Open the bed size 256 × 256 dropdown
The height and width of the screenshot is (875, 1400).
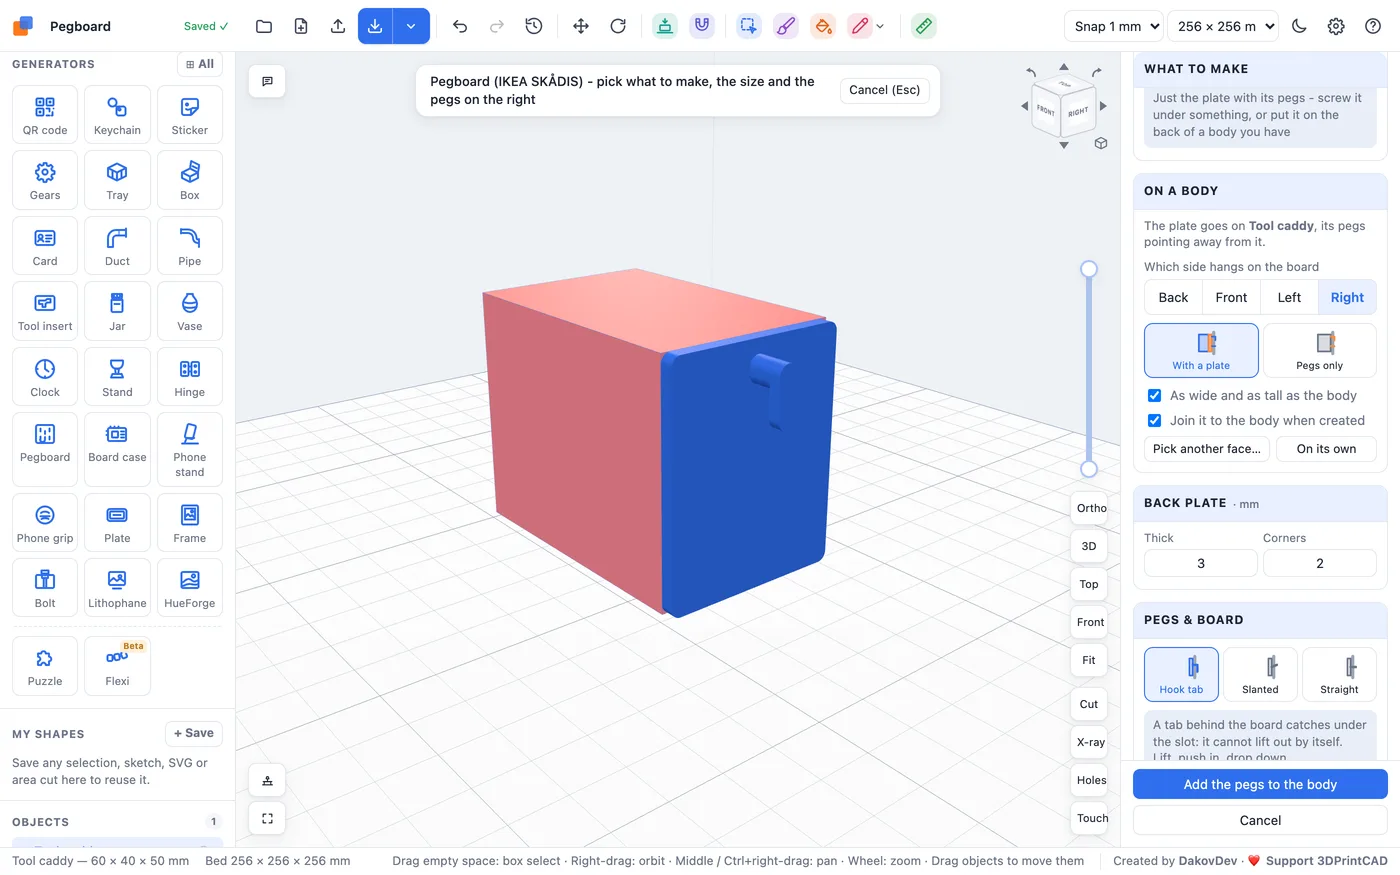(1224, 26)
